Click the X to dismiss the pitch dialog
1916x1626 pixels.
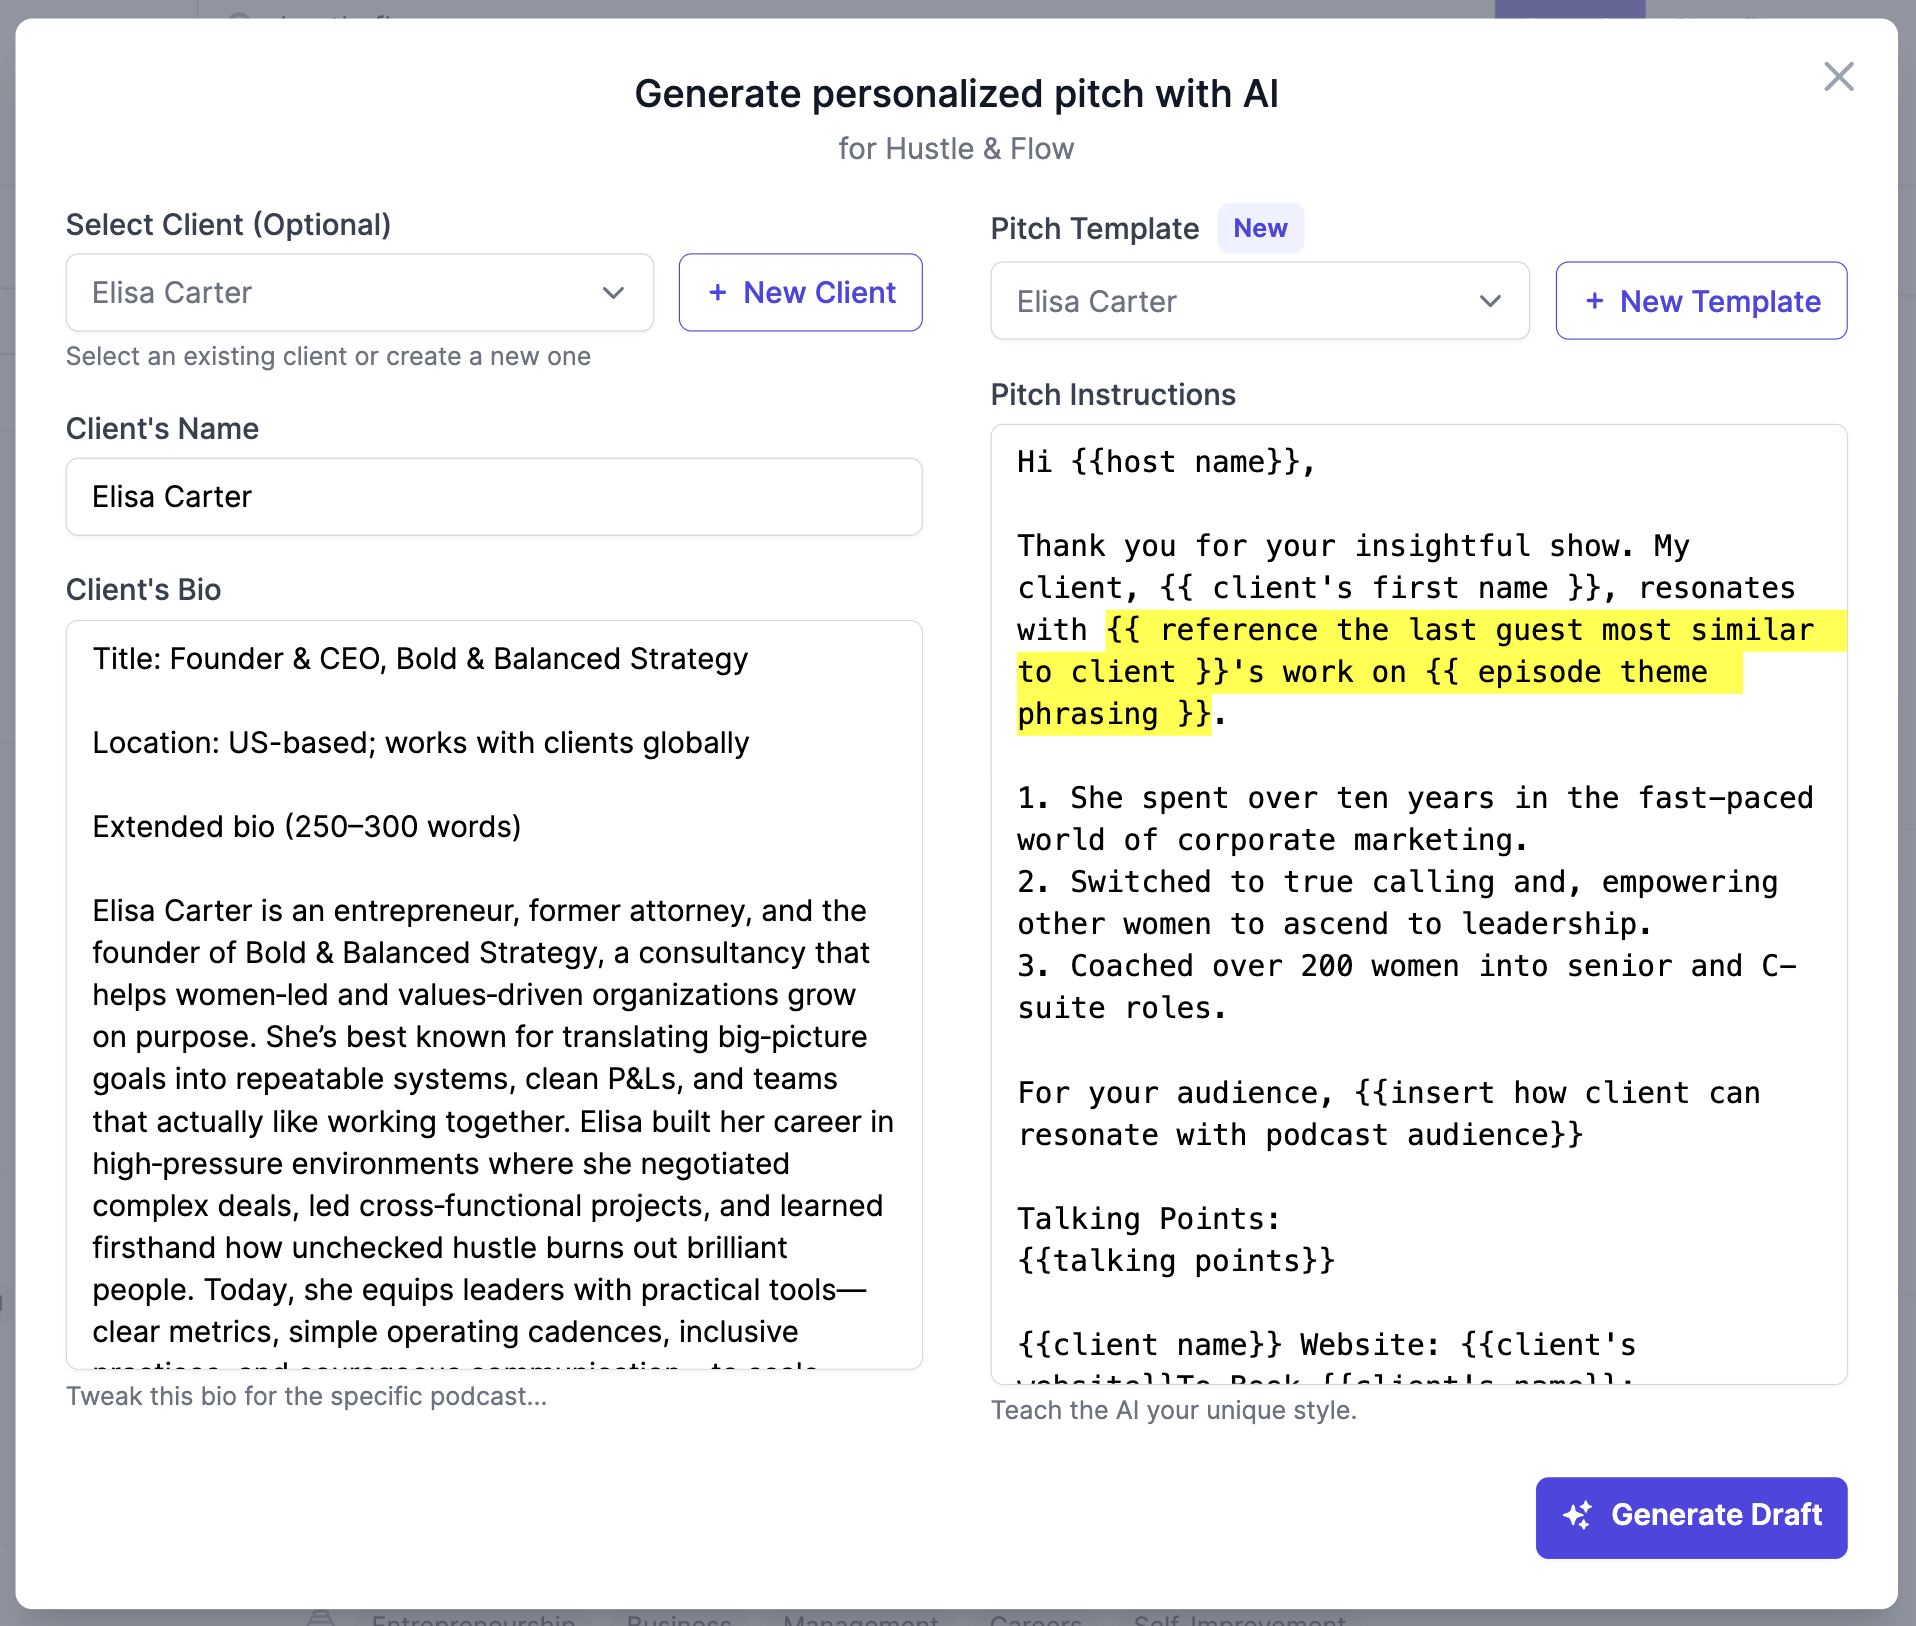(x=1839, y=77)
